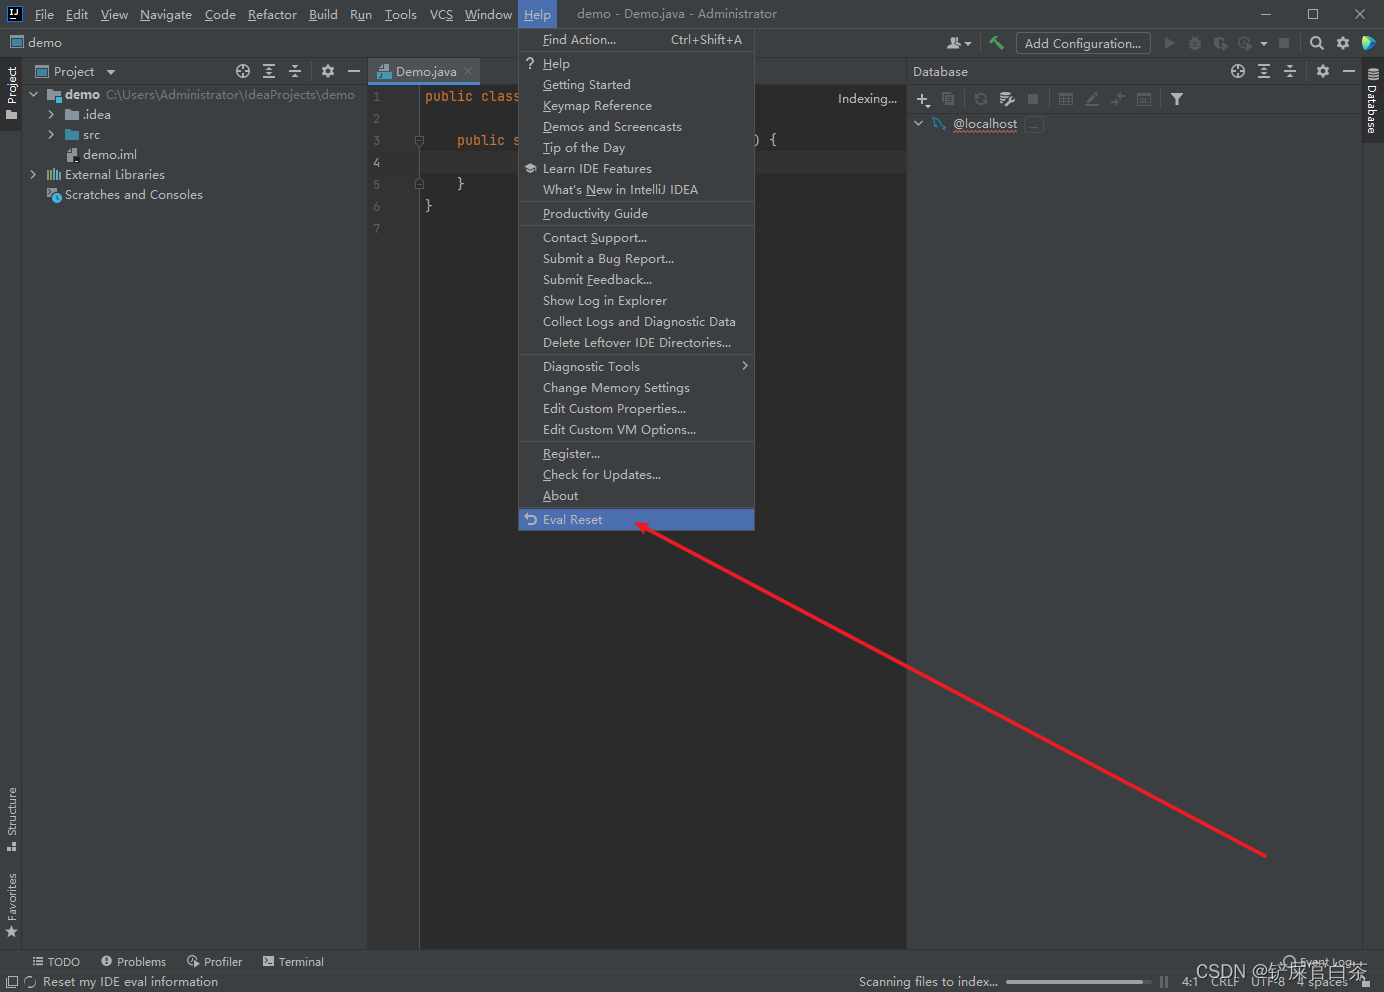Click Project panel select opened file icon
Screen dimensions: 1384x992
[243, 71]
